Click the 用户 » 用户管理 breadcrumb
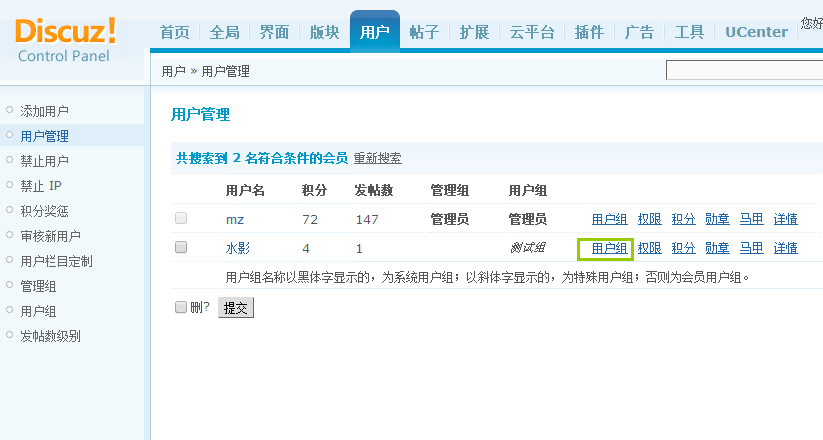The height and width of the screenshot is (440, 823). click(206, 71)
